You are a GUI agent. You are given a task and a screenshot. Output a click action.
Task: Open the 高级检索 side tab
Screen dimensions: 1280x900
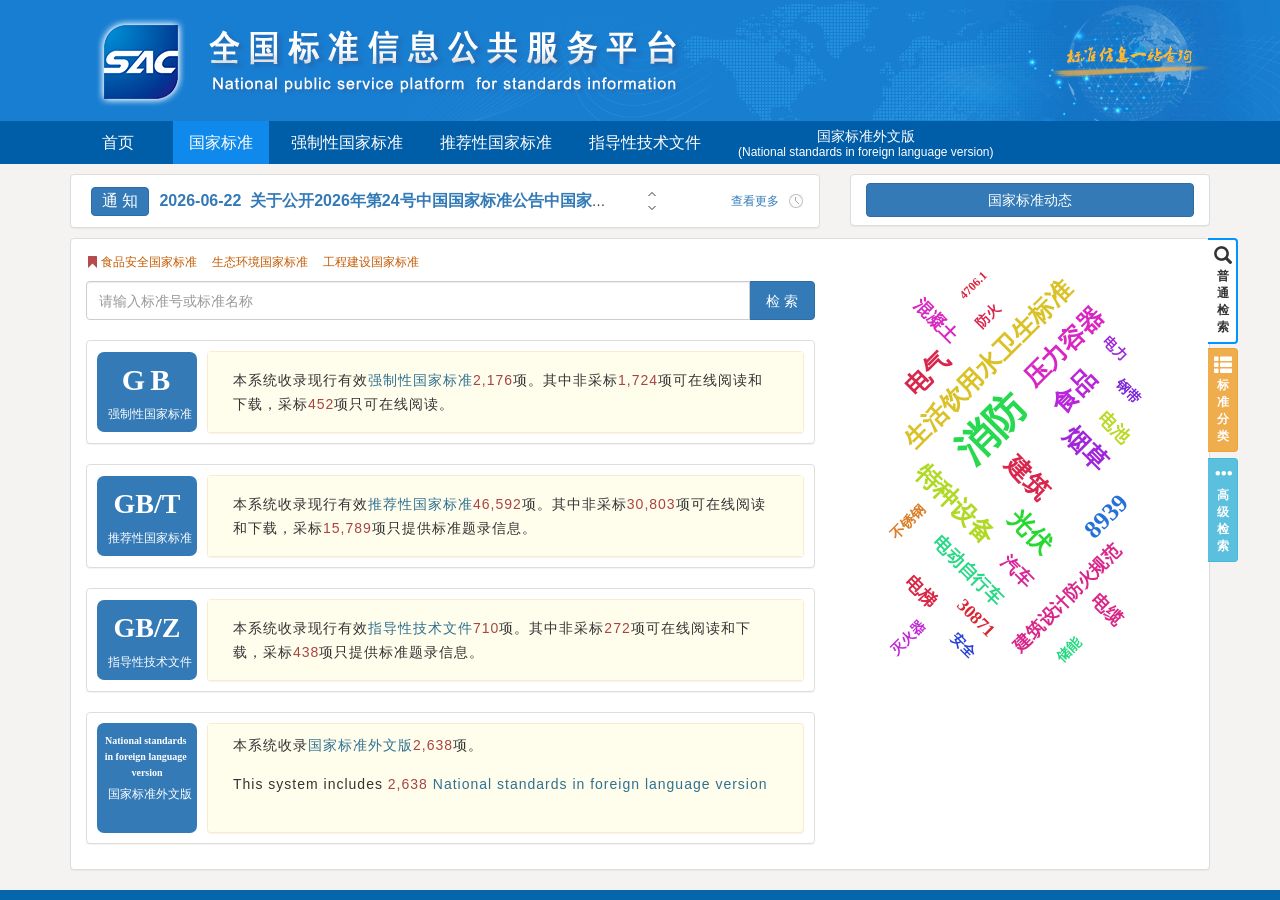click(1223, 510)
